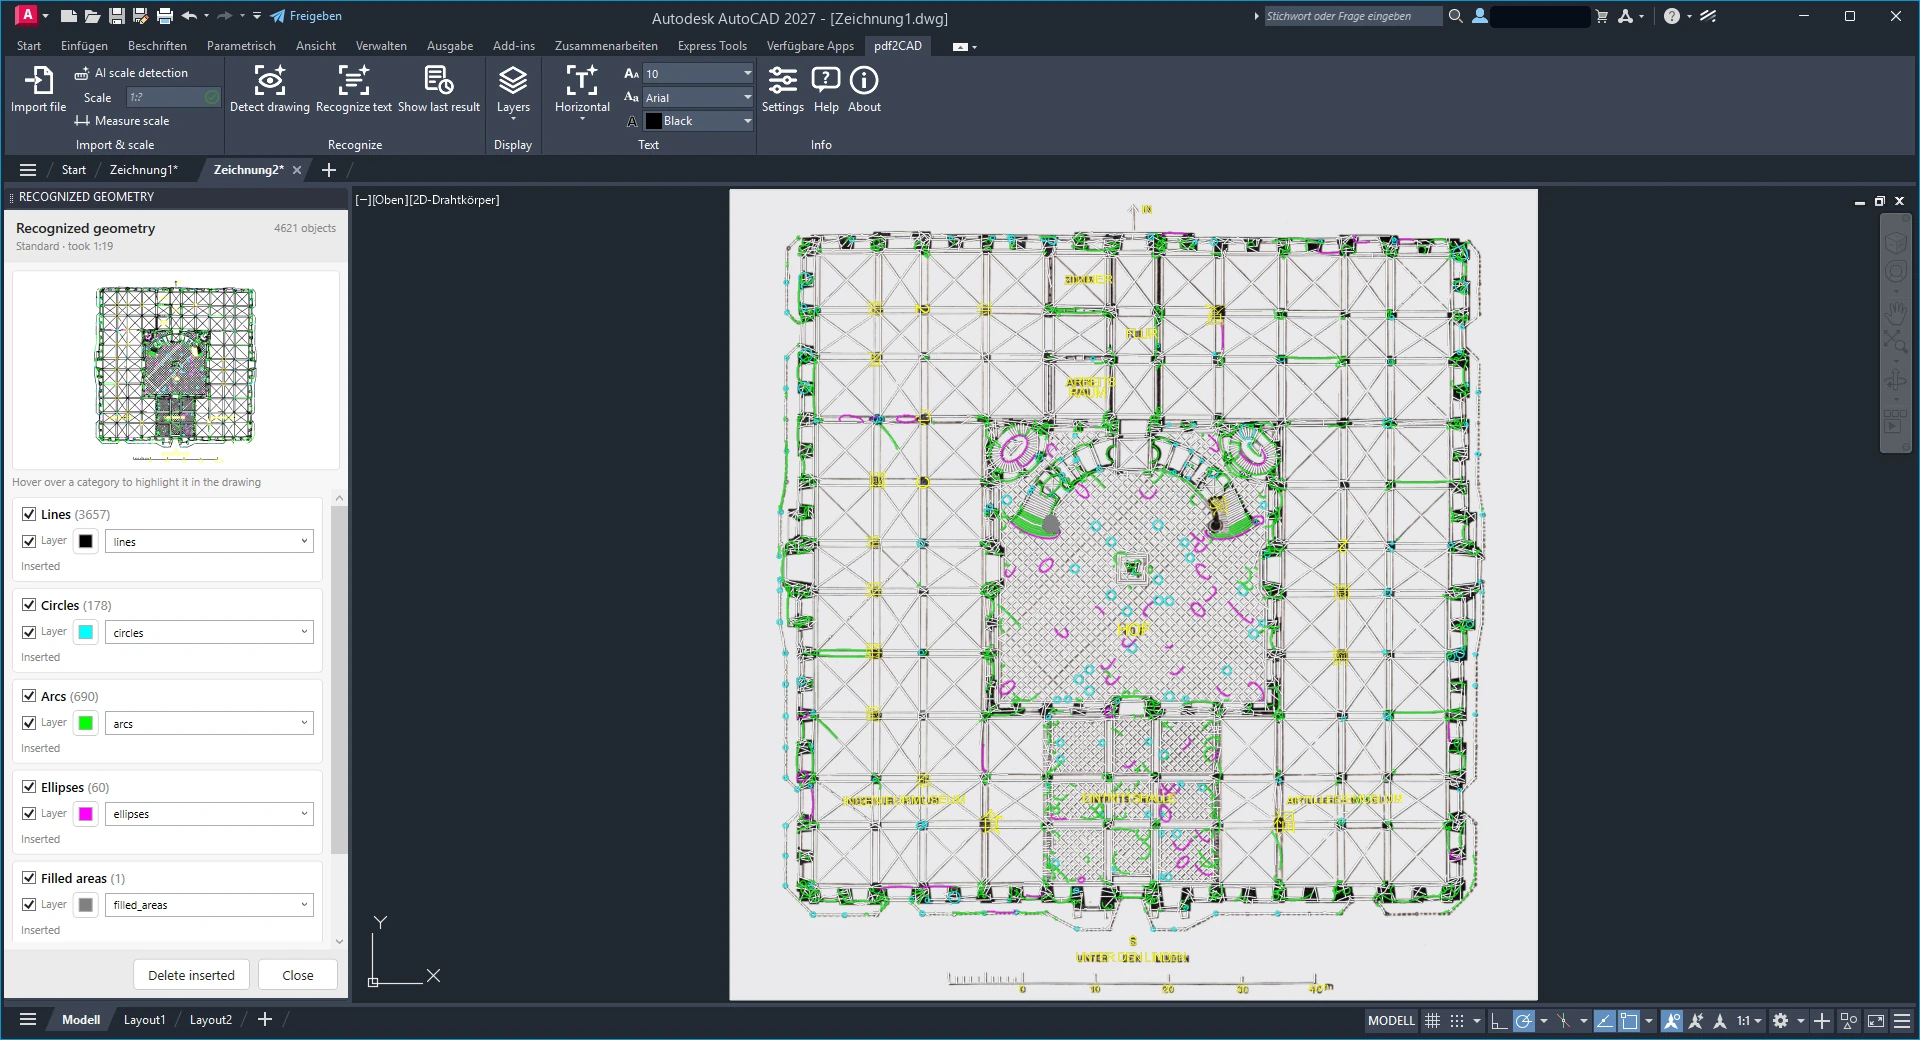Screen dimensions: 1920x1040
Task: Toggle the grid display in status bar
Action: [x=1433, y=1021]
